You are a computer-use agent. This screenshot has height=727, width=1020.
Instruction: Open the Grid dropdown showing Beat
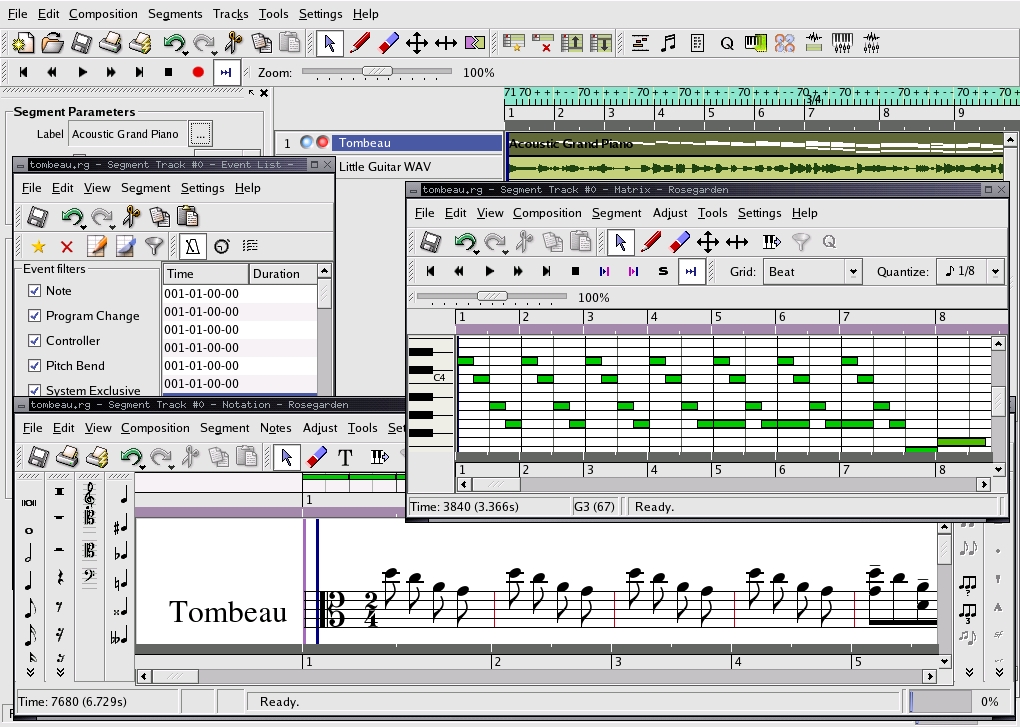pyautogui.click(x=812, y=272)
